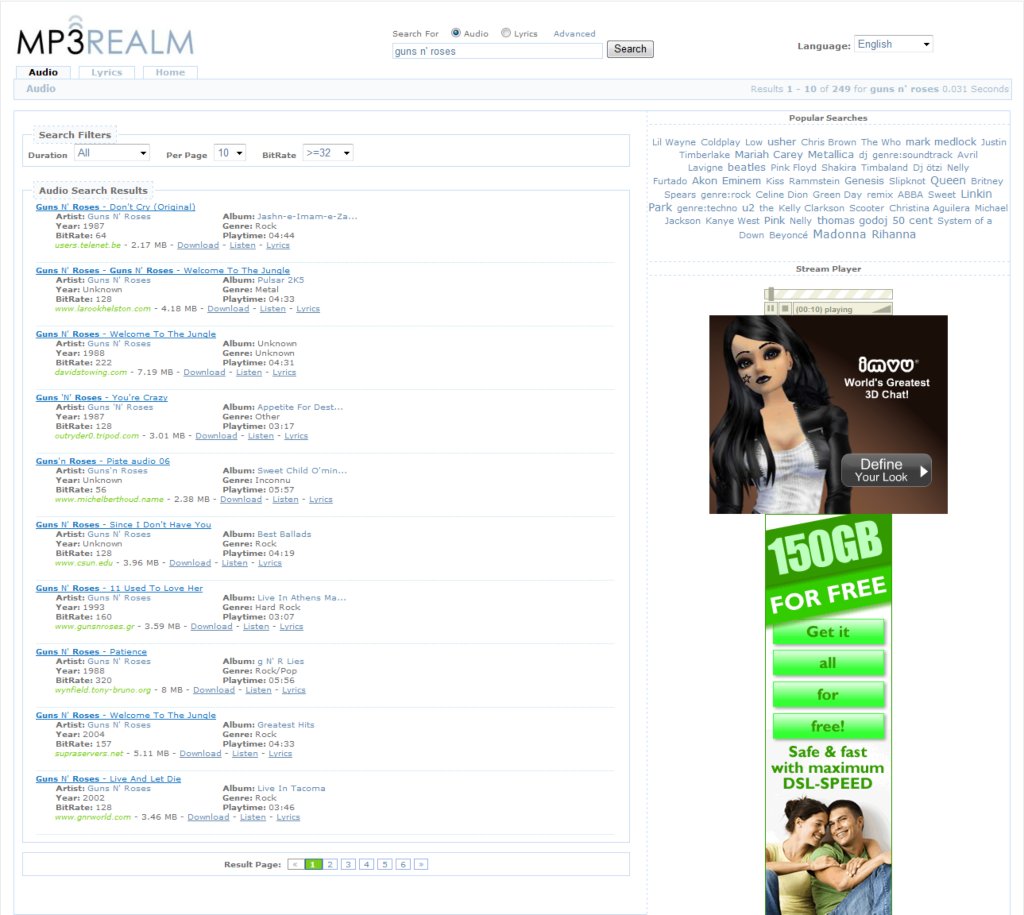Listen to the You're Crazy track

261,436
